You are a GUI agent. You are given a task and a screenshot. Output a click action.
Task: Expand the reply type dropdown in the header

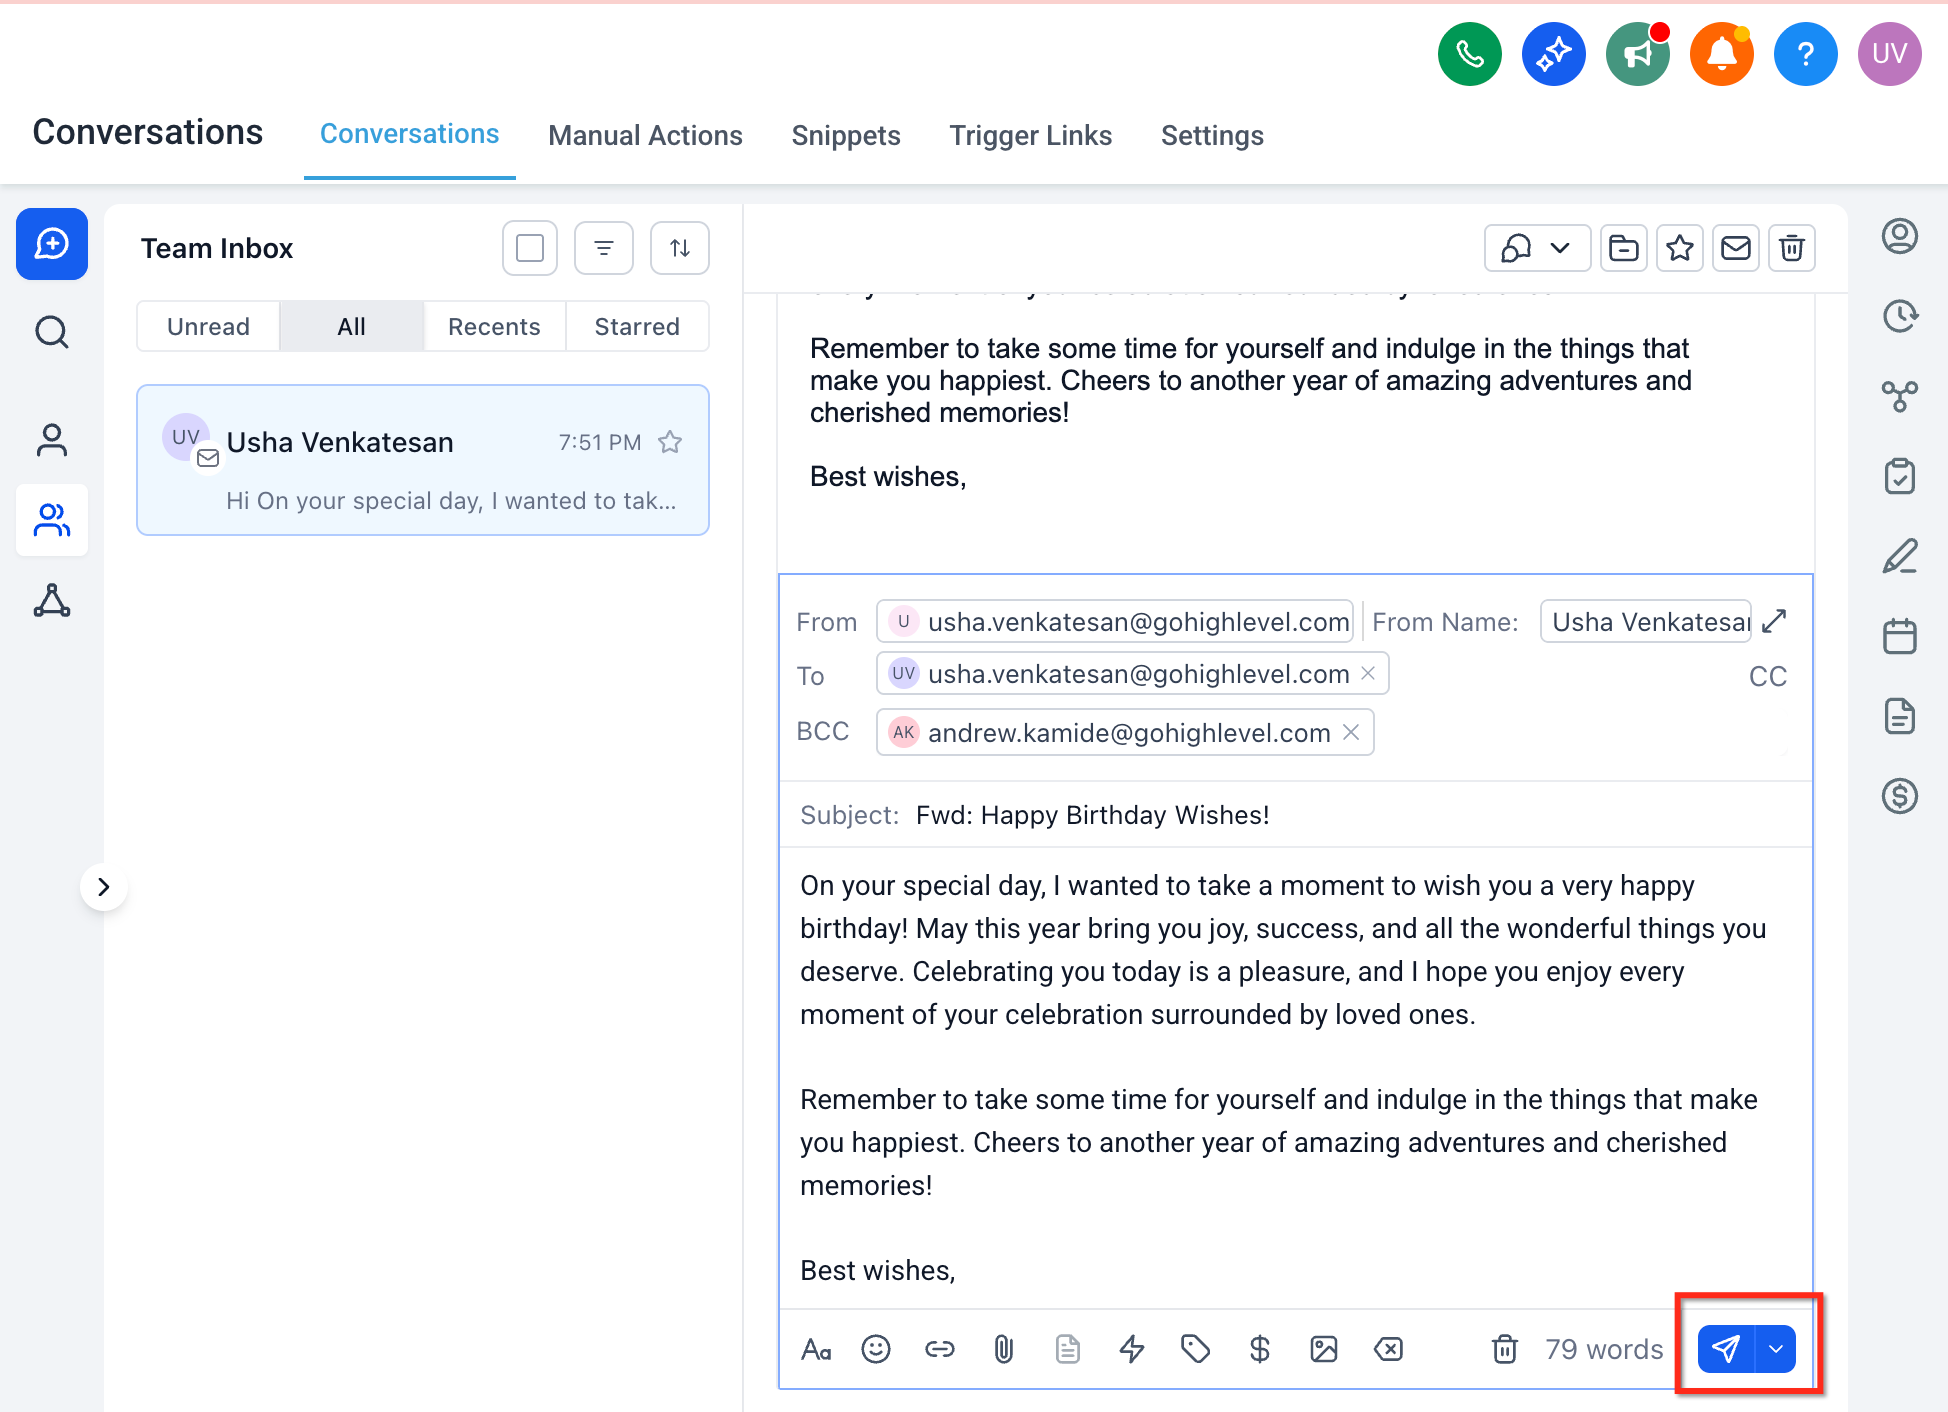pyautogui.click(x=1559, y=248)
